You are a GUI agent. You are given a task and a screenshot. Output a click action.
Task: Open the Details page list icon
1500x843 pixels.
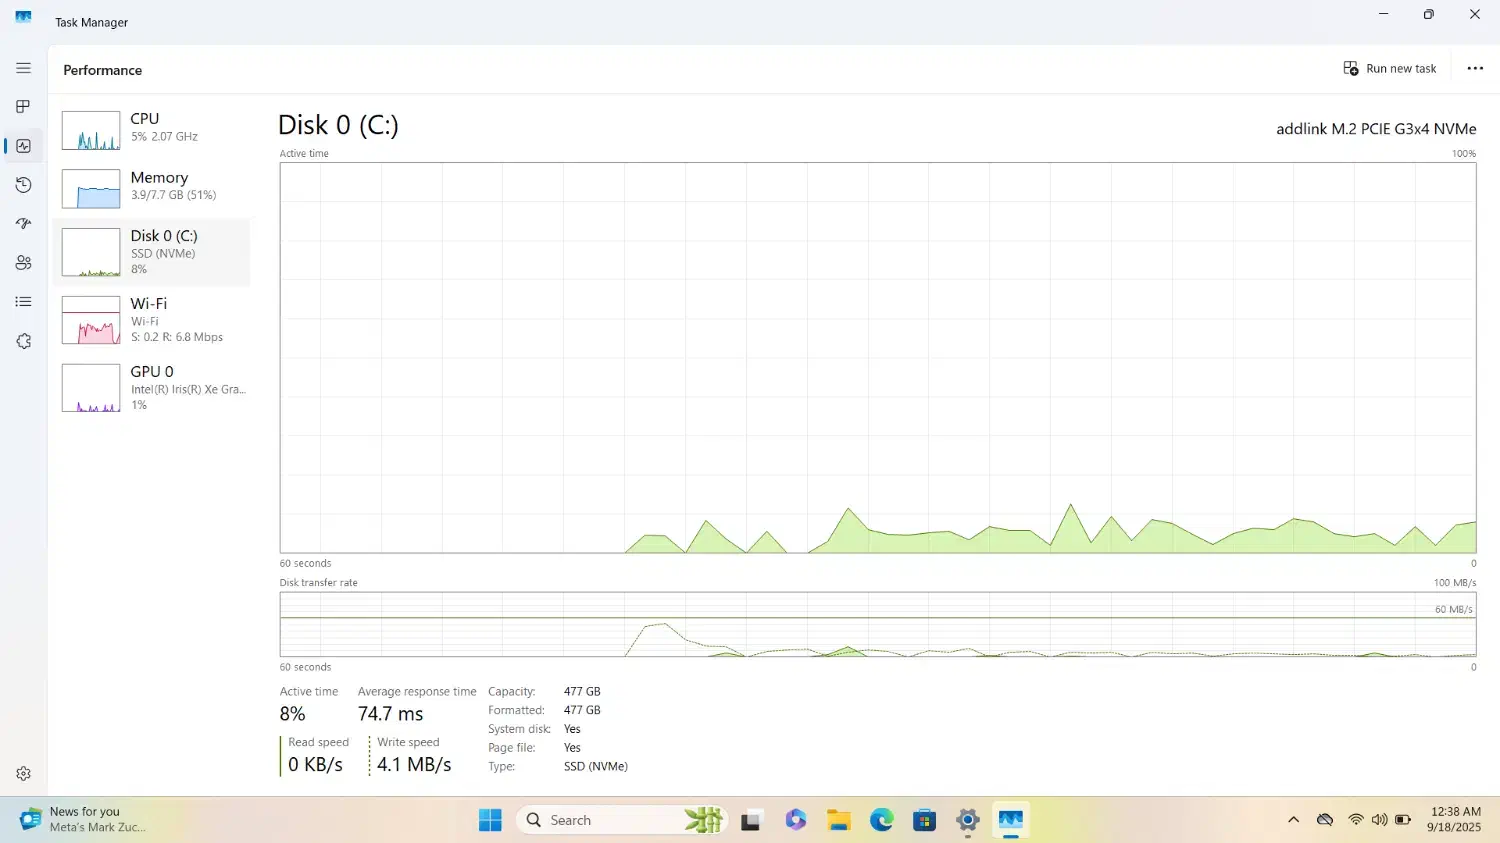tap(24, 302)
